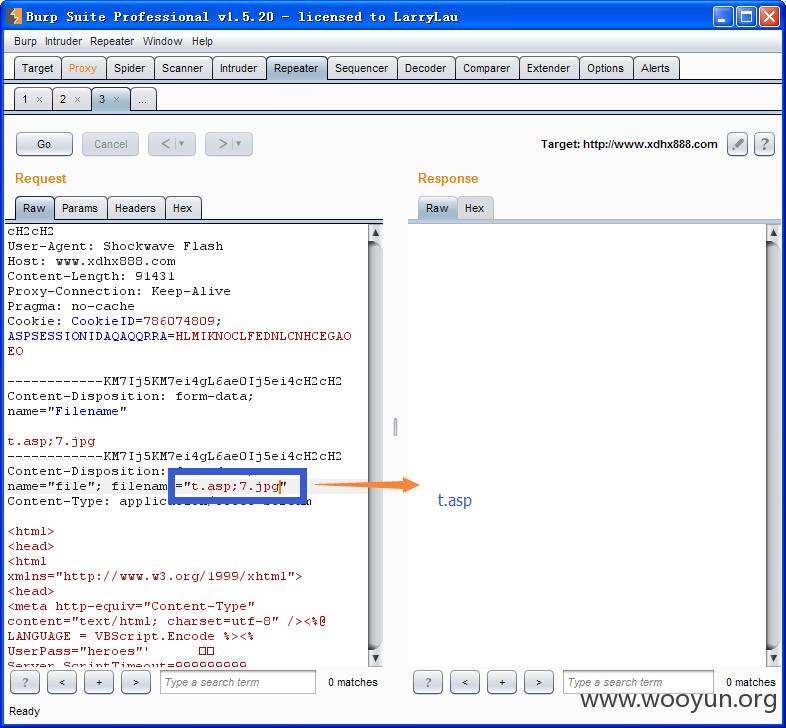Switch to the Alerts tab
The width and height of the screenshot is (786, 728).
(x=656, y=68)
